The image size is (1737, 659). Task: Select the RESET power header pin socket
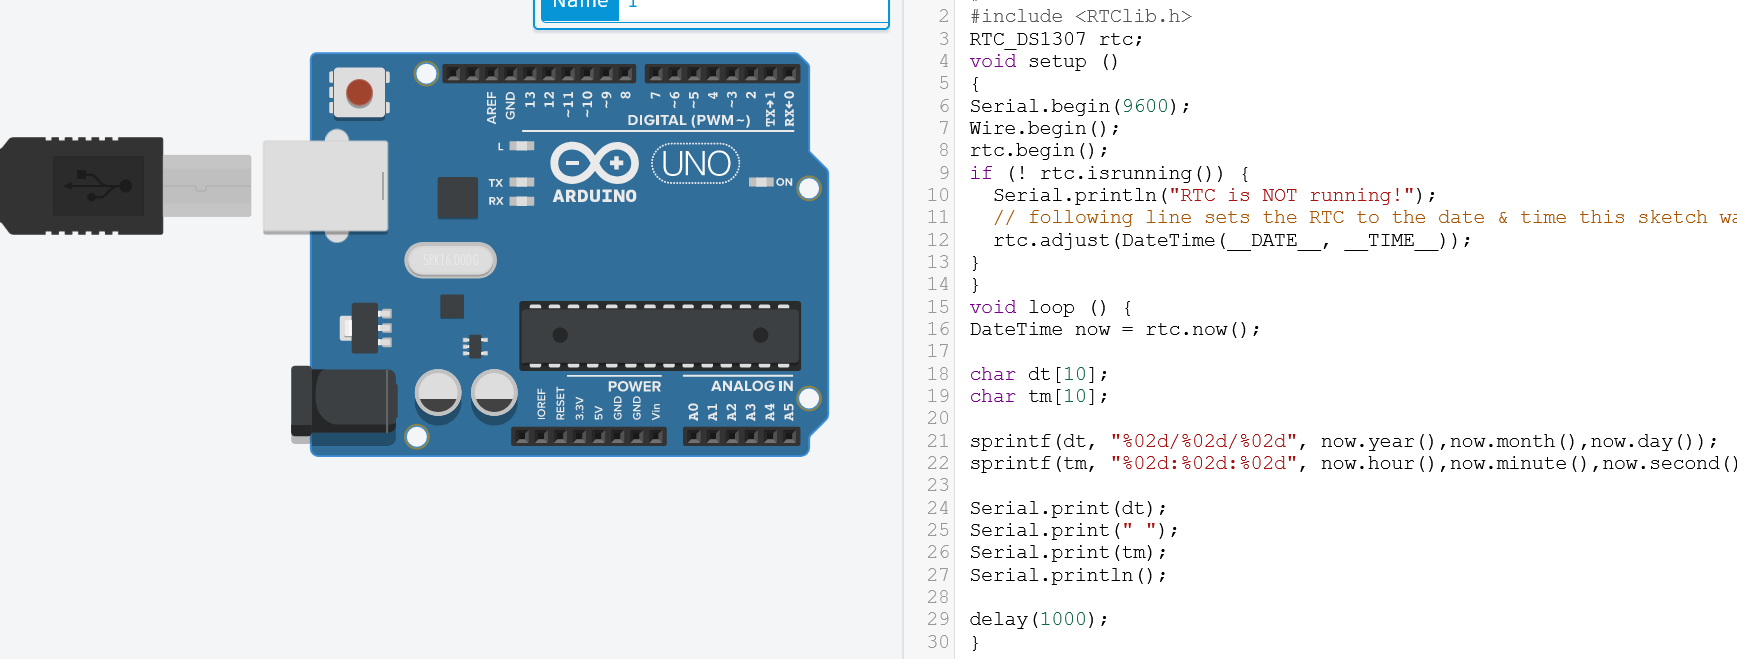[x=560, y=437]
